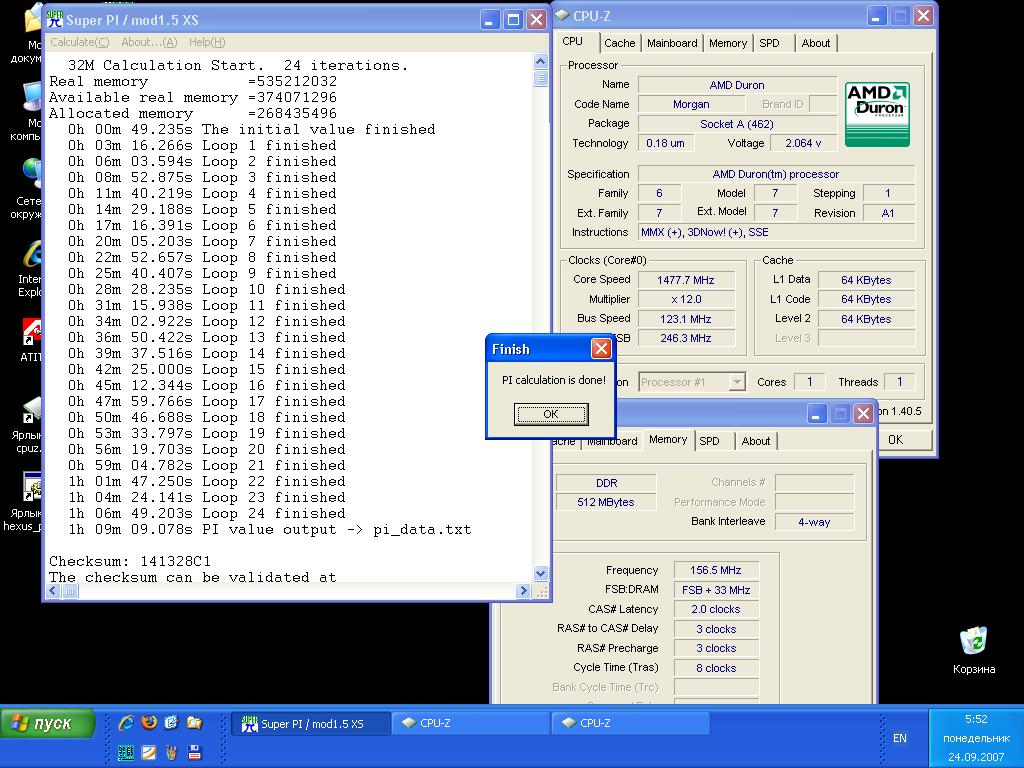Click the AMD Duron logo
This screenshot has width=1024, height=768.
[x=877, y=114]
